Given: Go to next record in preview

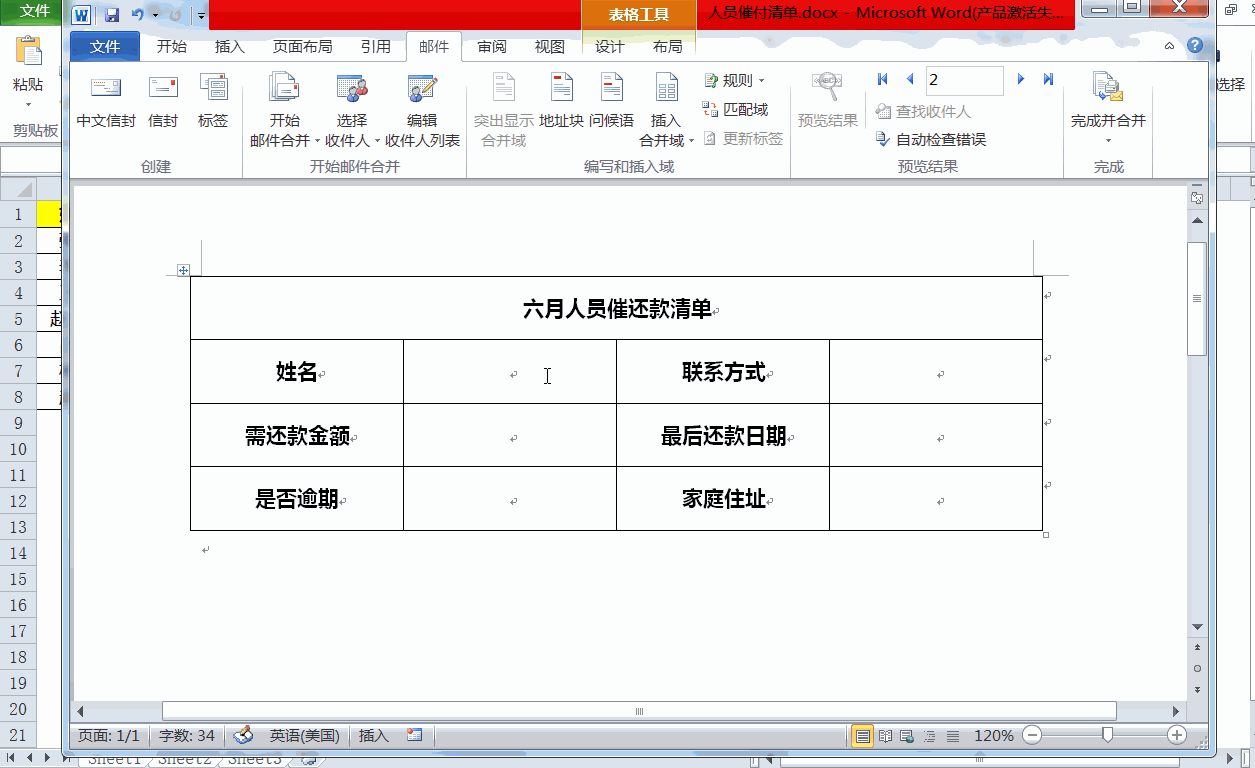Looking at the screenshot, I should tap(1021, 80).
